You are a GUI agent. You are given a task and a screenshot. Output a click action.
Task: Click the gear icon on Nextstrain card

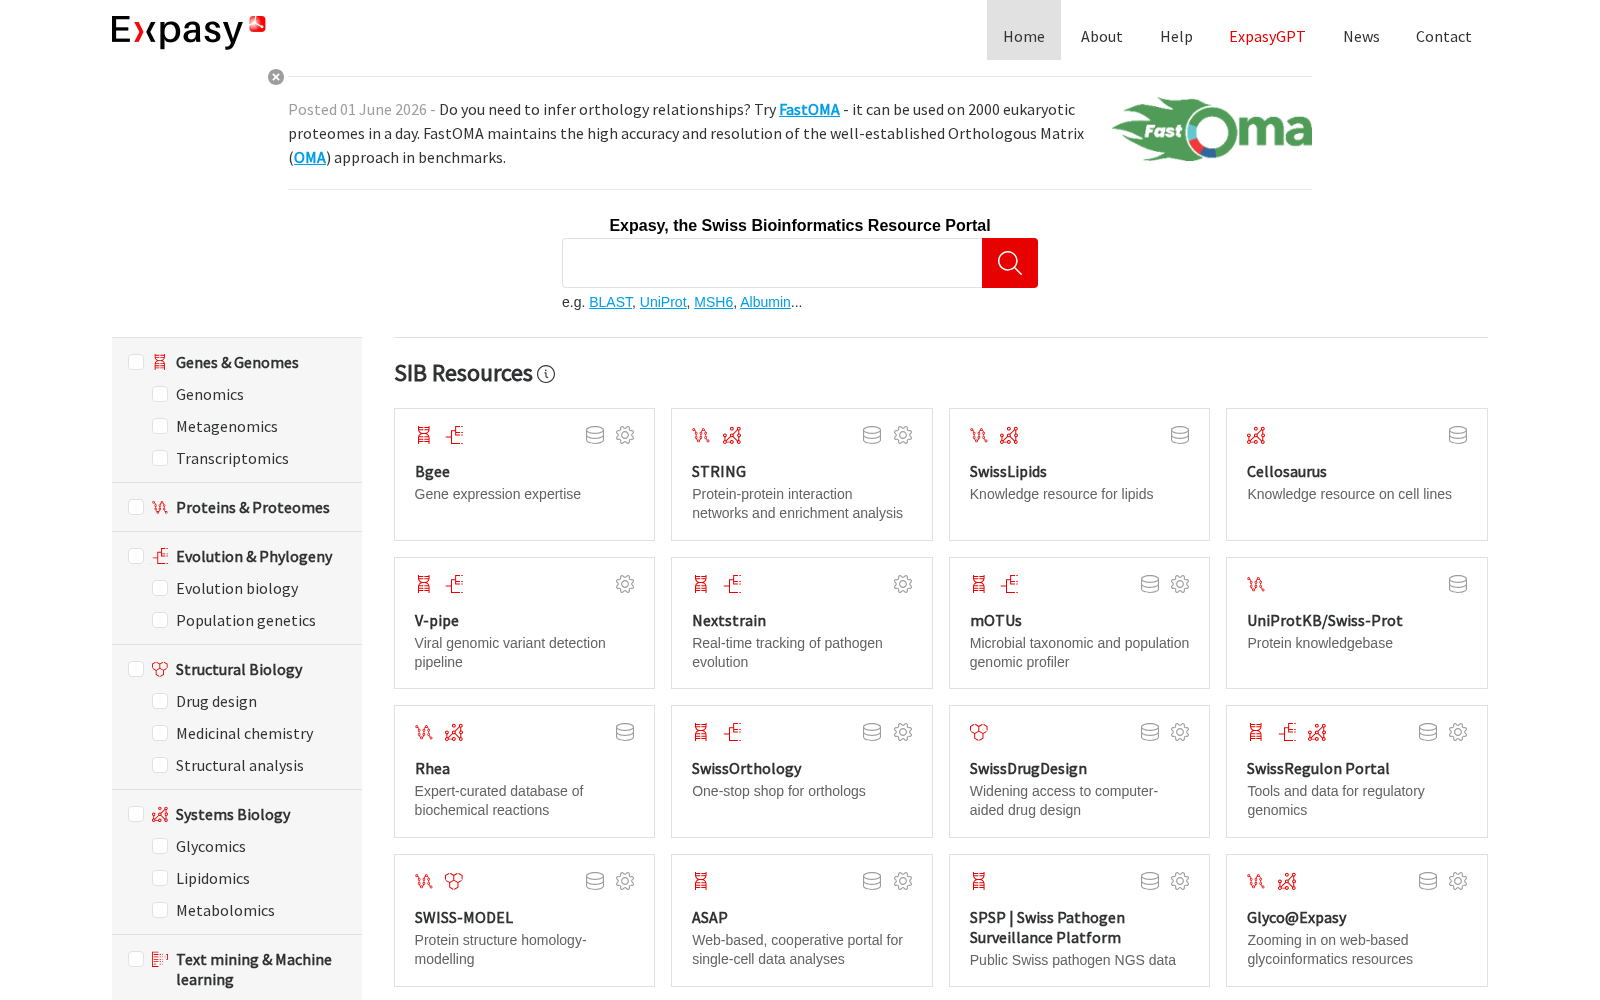coord(903,584)
